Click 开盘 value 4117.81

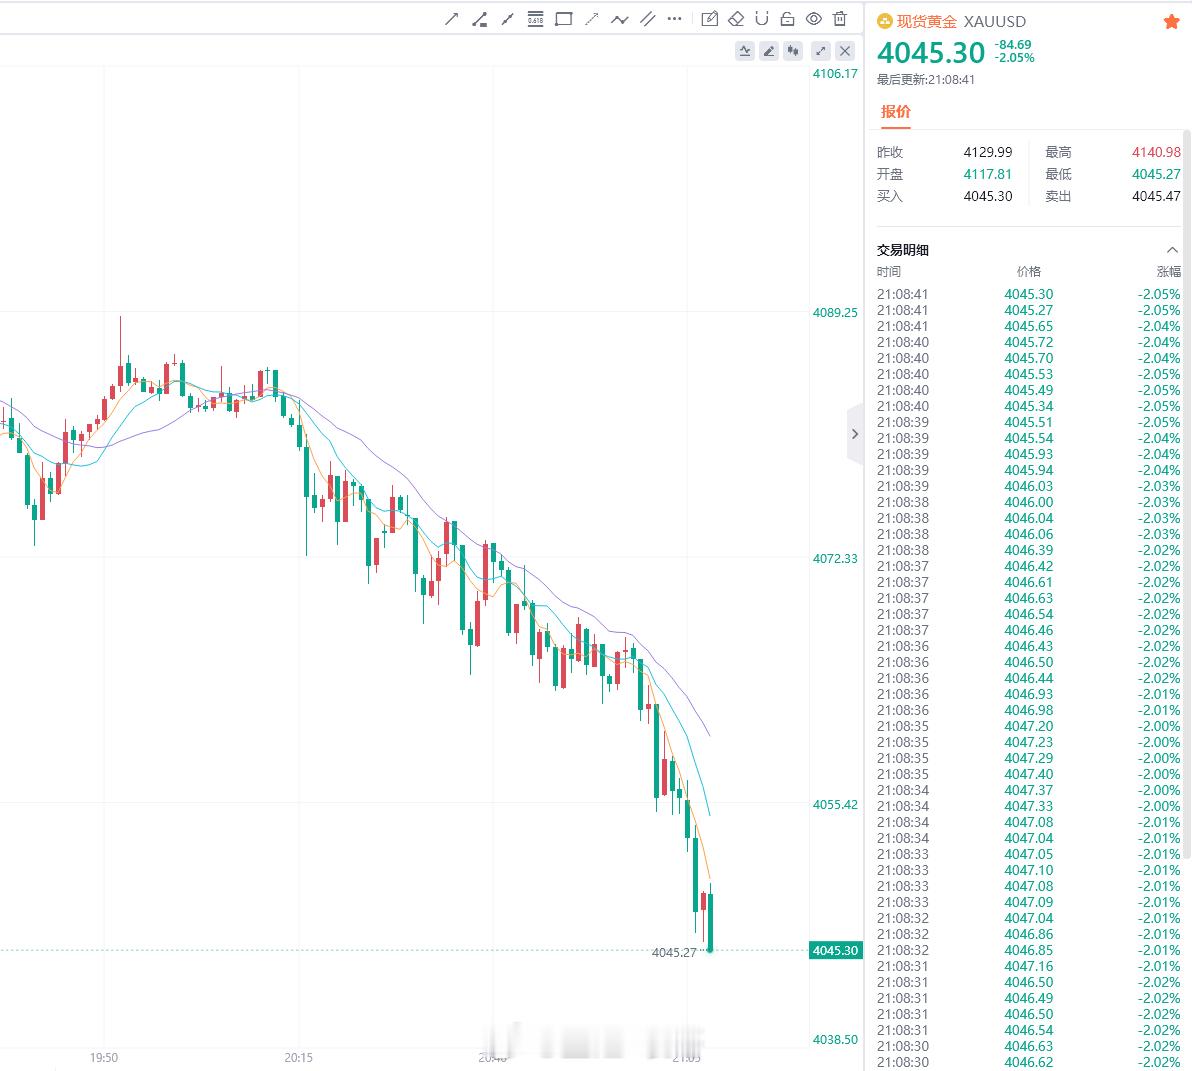tap(988, 174)
